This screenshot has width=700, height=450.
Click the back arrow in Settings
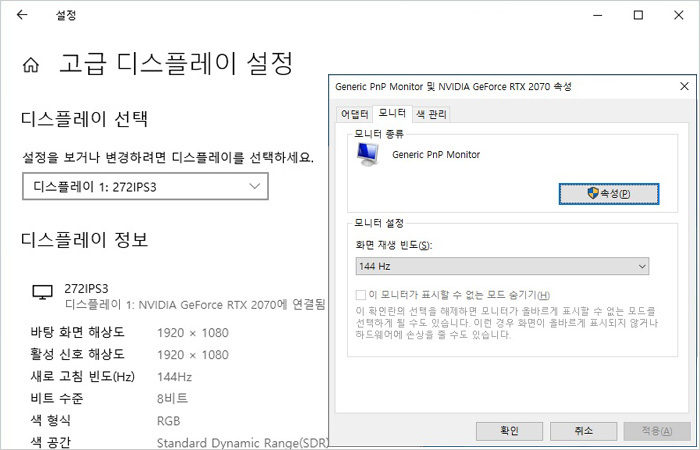pyautogui.click(x=22, y=16)
